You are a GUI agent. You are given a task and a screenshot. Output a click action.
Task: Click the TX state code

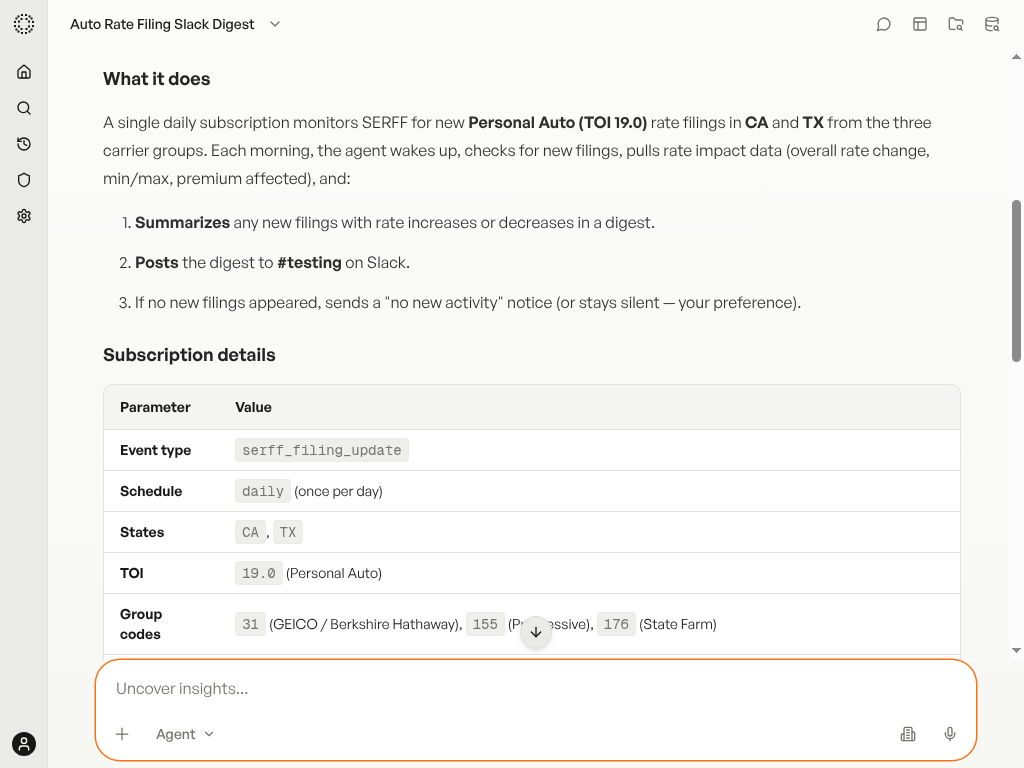point(288,532)
